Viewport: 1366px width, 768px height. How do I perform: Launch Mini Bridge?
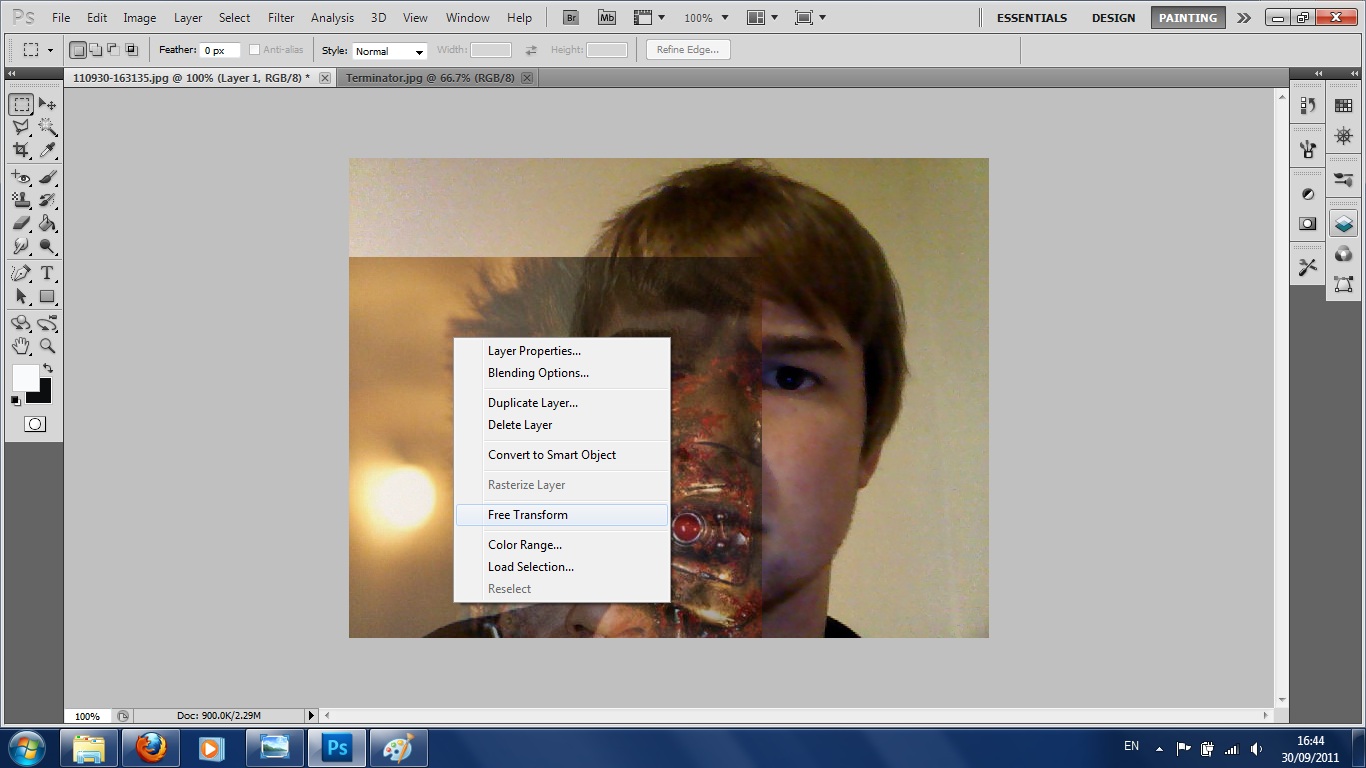click(x=607, y=17)
